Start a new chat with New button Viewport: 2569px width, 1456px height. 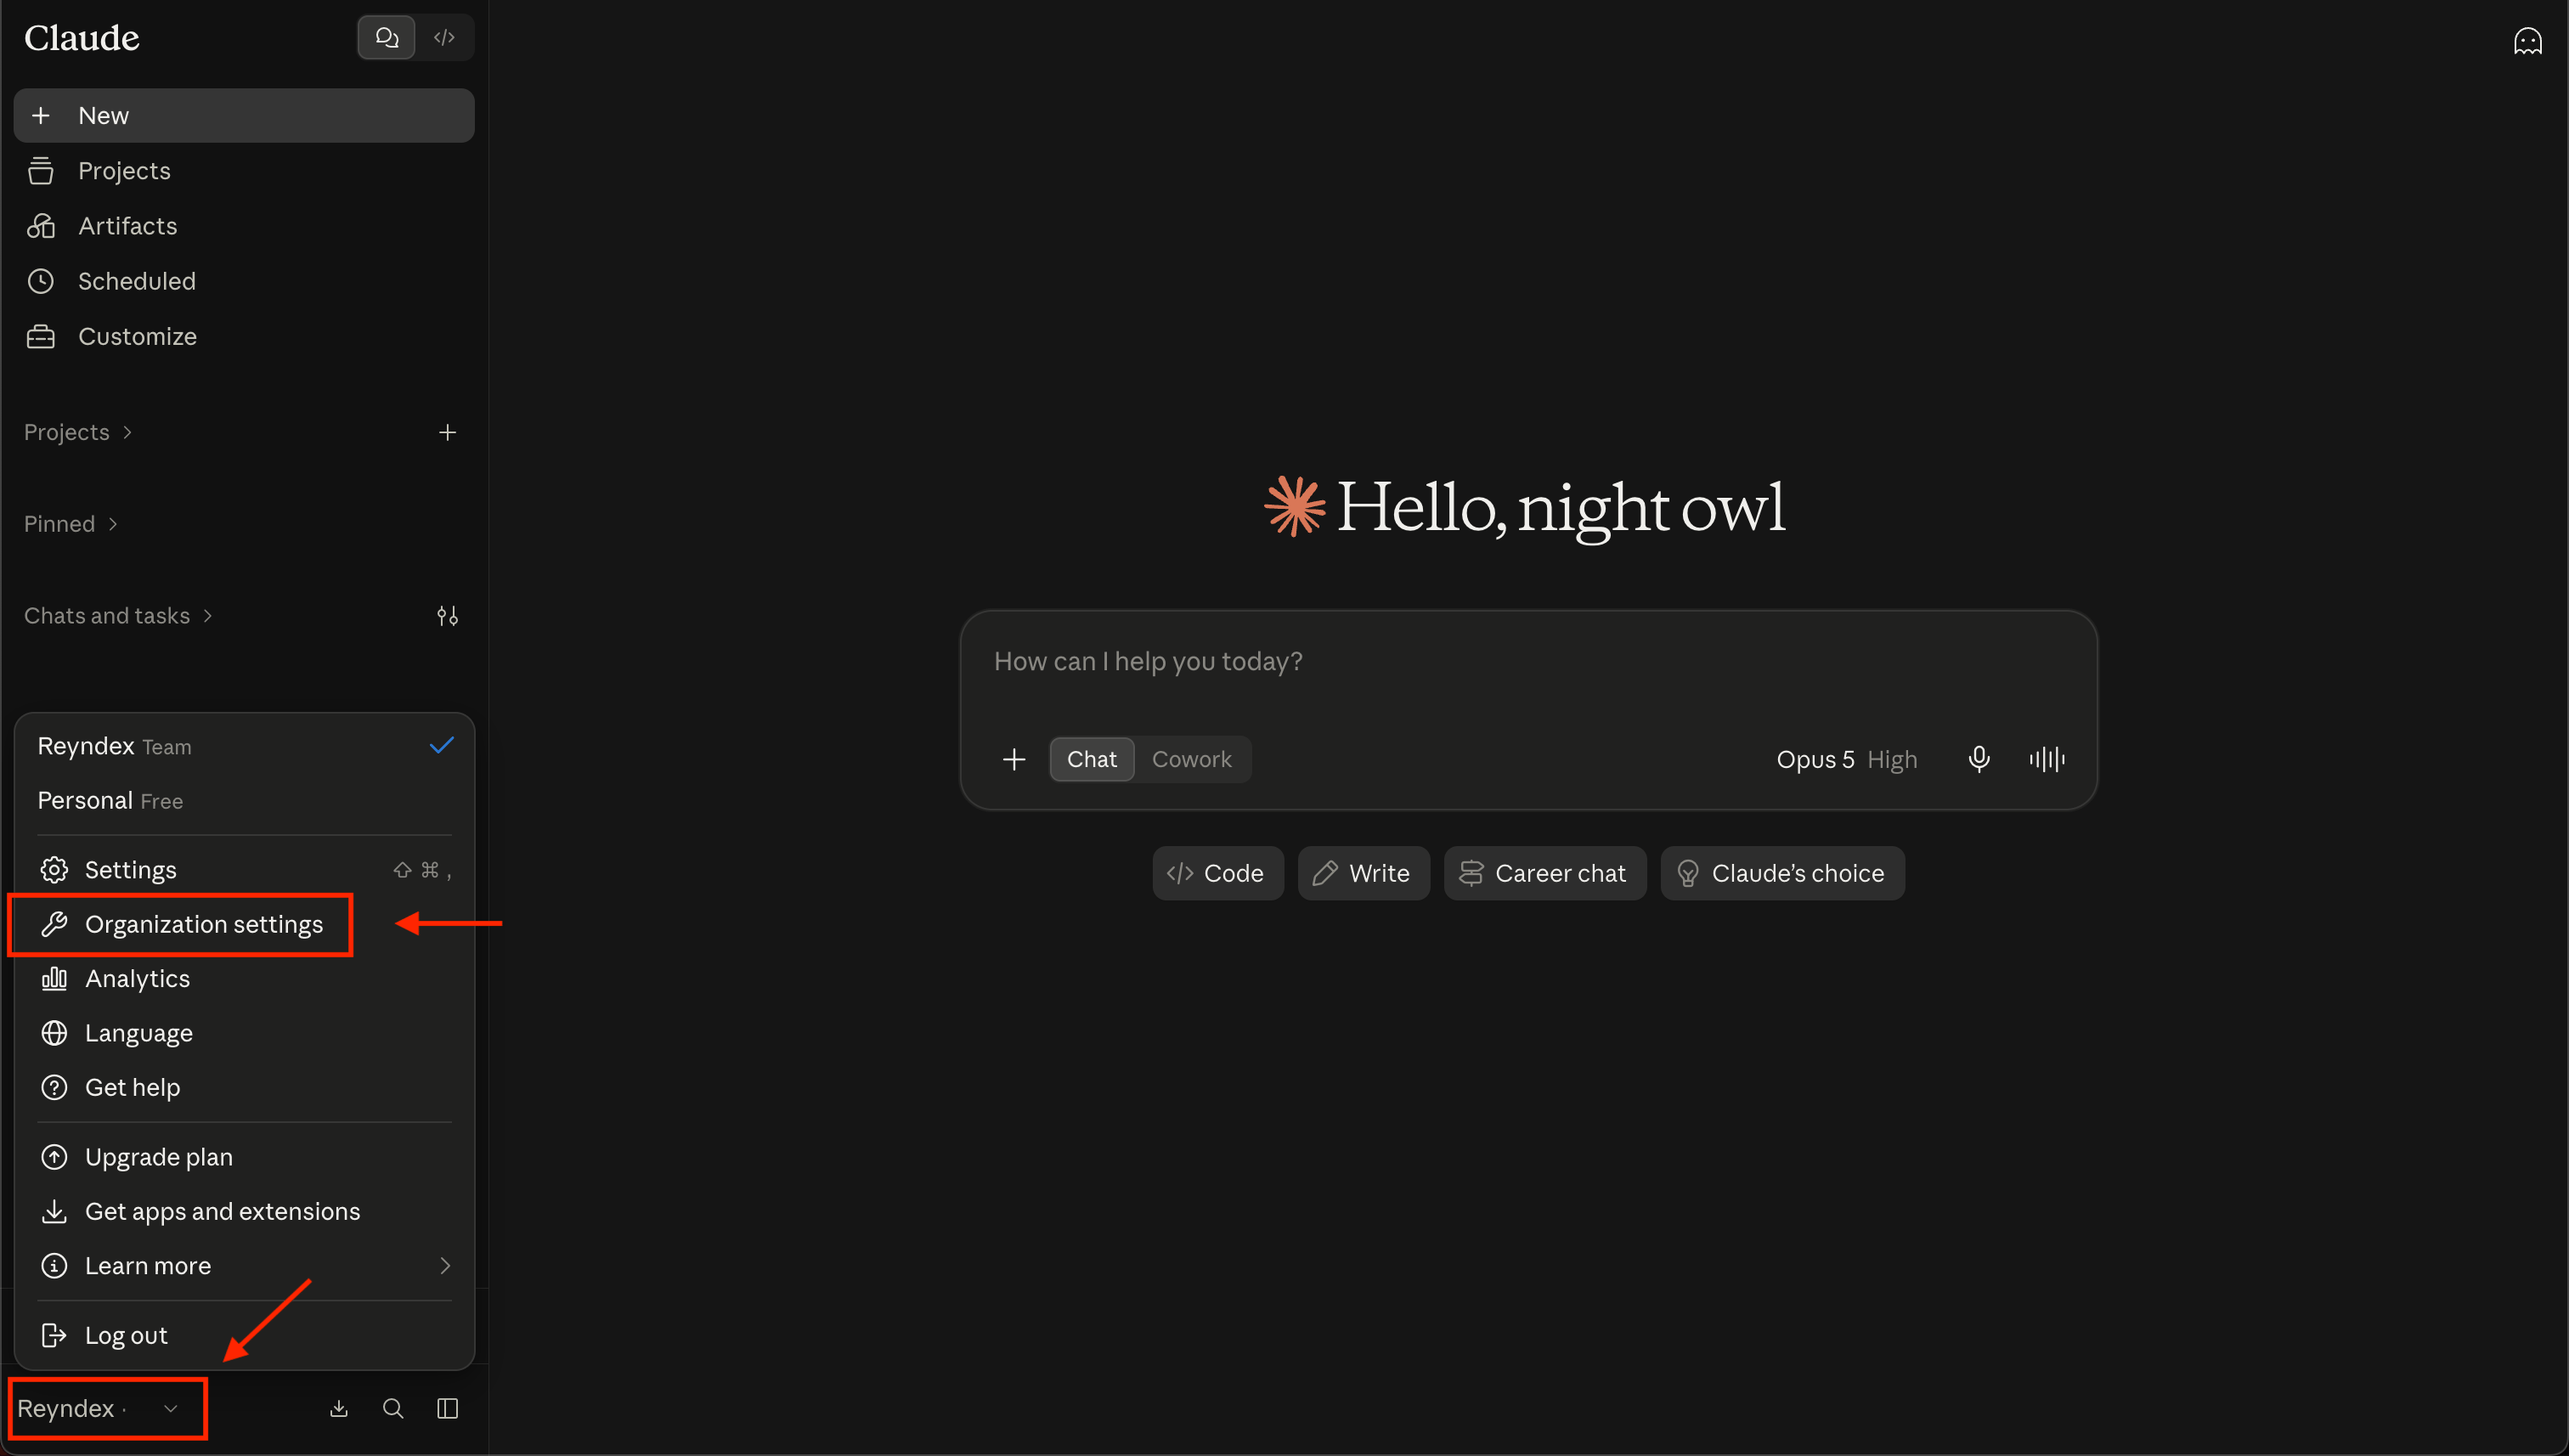coord(244,115)
